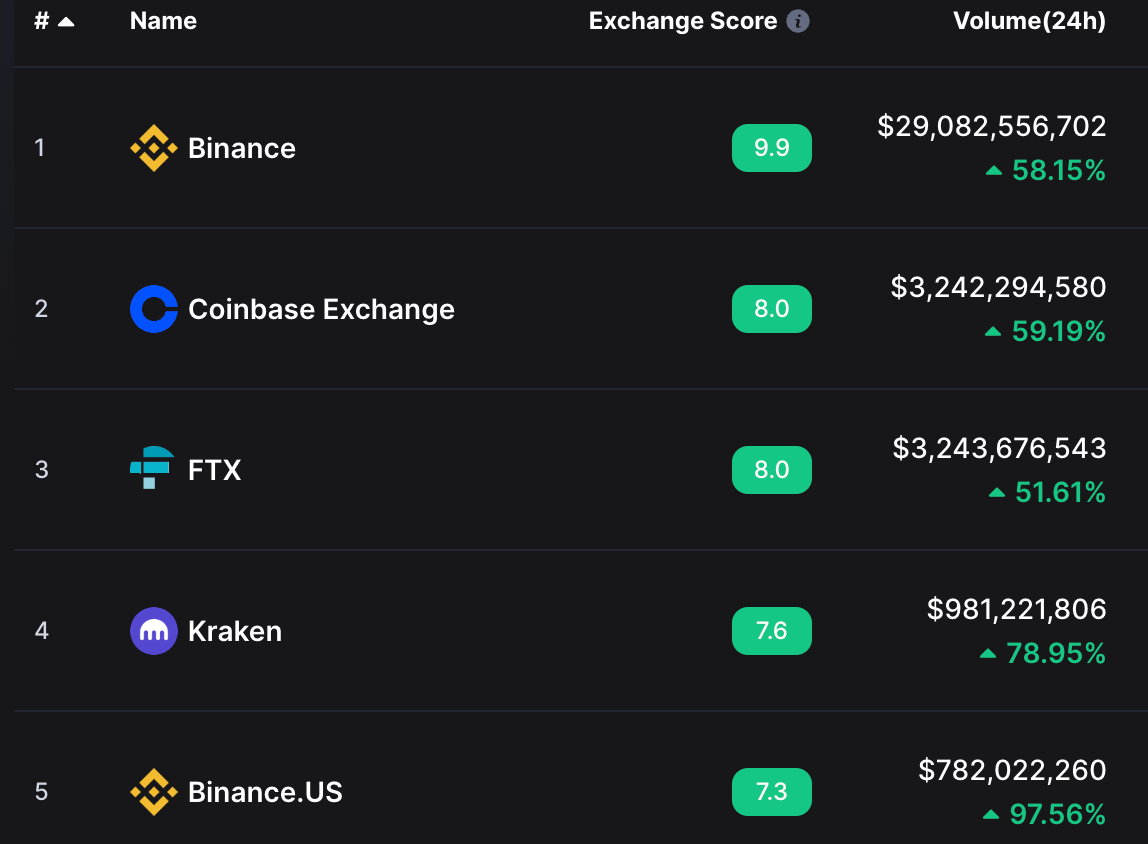1148x844 pixels.
Task: Click Binance's 9.9 score badge
Action: [771, 148]
